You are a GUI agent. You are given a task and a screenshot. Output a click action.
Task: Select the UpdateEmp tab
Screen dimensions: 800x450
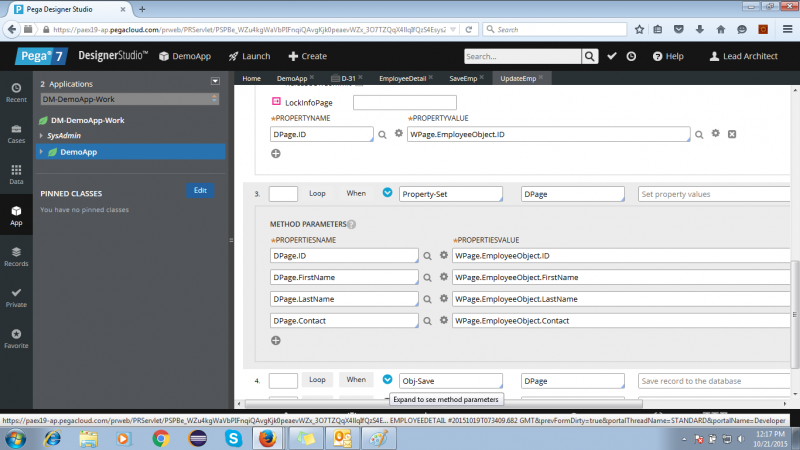pos(518,79)
